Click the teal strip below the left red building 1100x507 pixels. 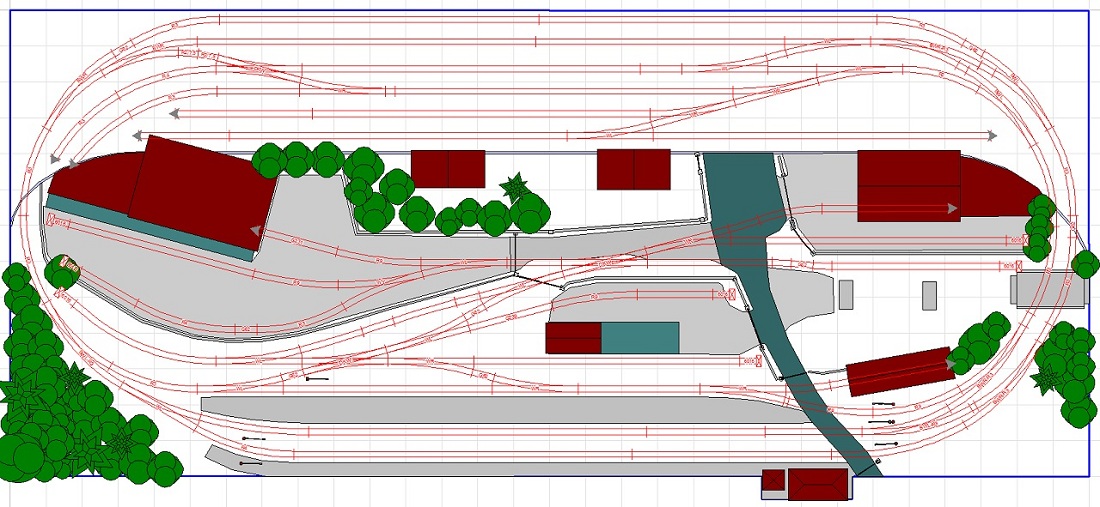tap(150, 227)
